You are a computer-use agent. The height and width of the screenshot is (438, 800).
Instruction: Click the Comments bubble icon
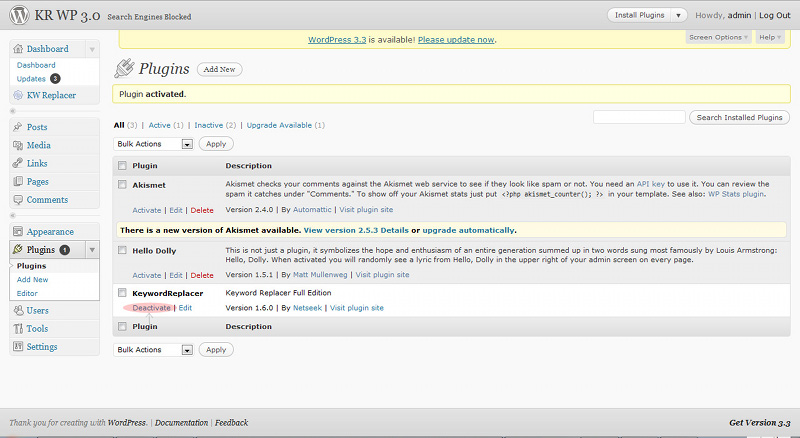coord(18,200)
